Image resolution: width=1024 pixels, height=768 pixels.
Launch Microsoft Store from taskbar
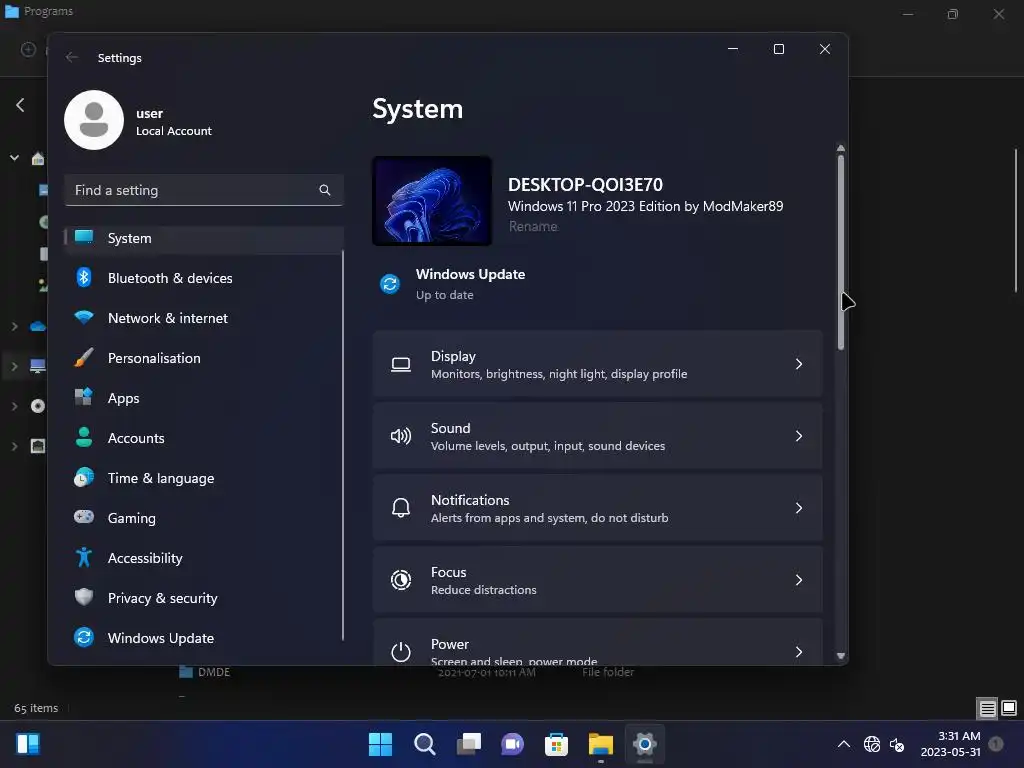[556, 744]
